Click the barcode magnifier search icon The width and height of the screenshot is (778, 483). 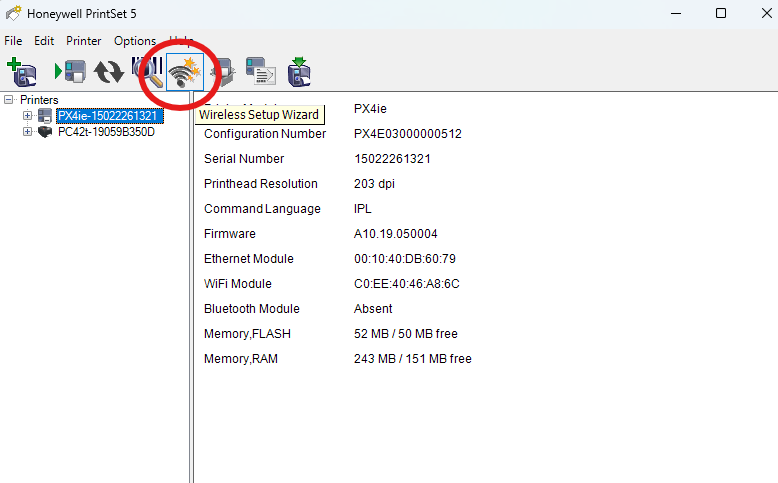pyautogui.click(x=148, y=72)
